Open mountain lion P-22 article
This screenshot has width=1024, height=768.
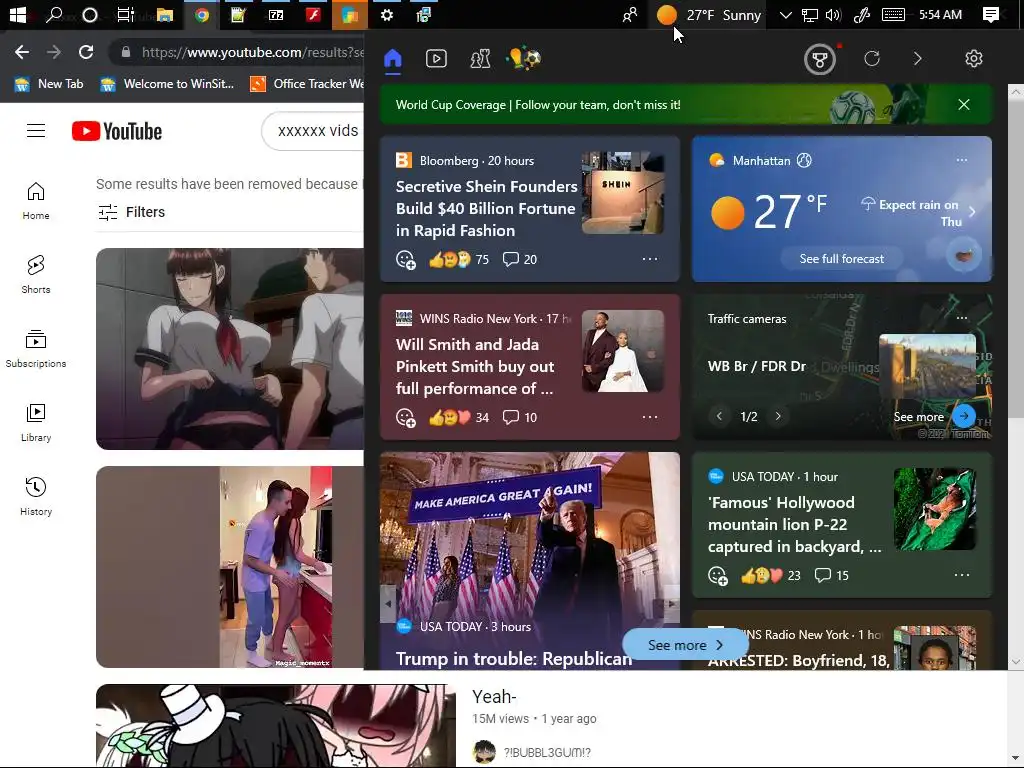click(x=794, y=524)
